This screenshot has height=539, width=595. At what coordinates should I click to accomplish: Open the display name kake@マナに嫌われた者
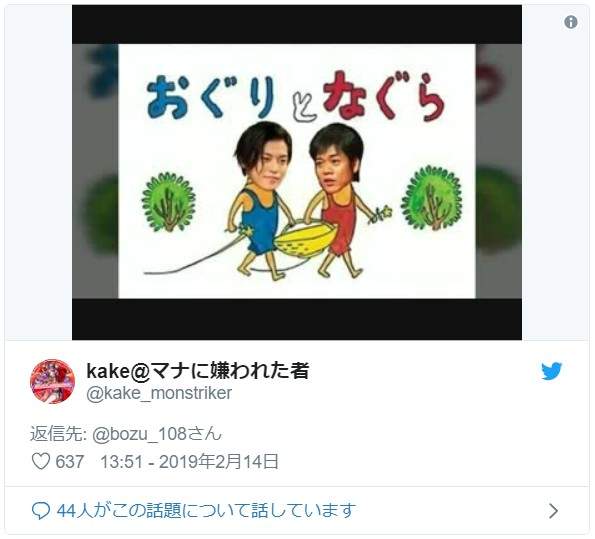click(198, 370)
